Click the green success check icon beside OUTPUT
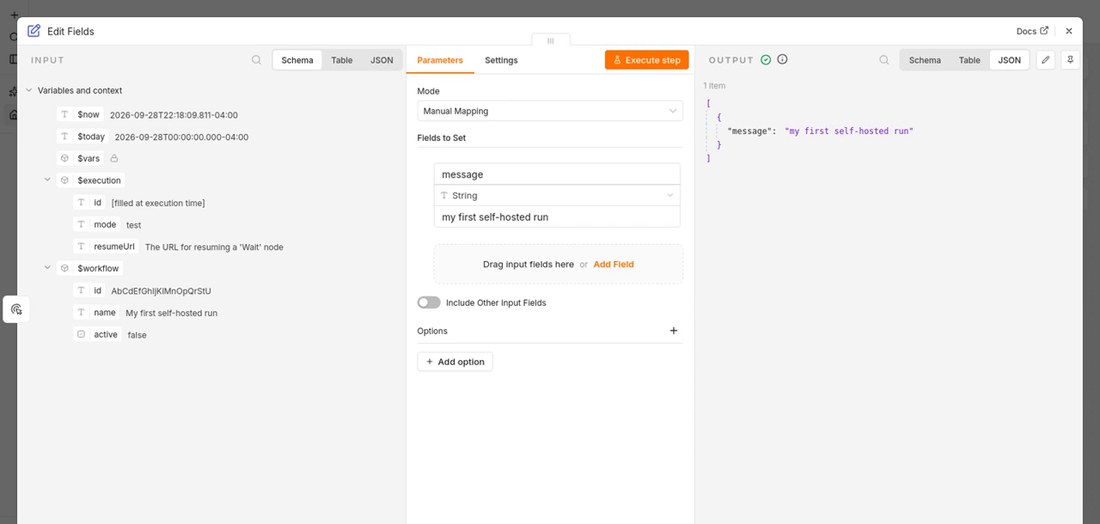Screen dimensions: 1100x524 pyautogui.click(x=766, y=60)
